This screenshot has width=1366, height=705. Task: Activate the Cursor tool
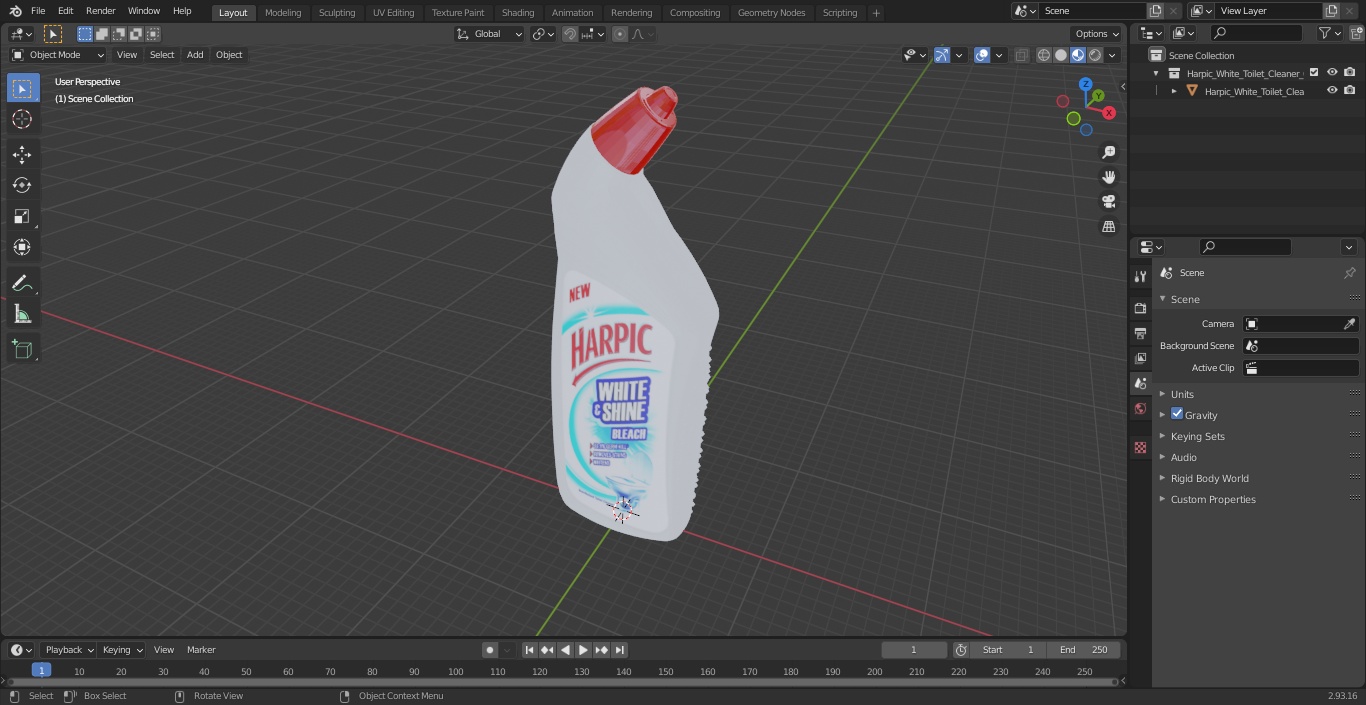tap(22, 119)
